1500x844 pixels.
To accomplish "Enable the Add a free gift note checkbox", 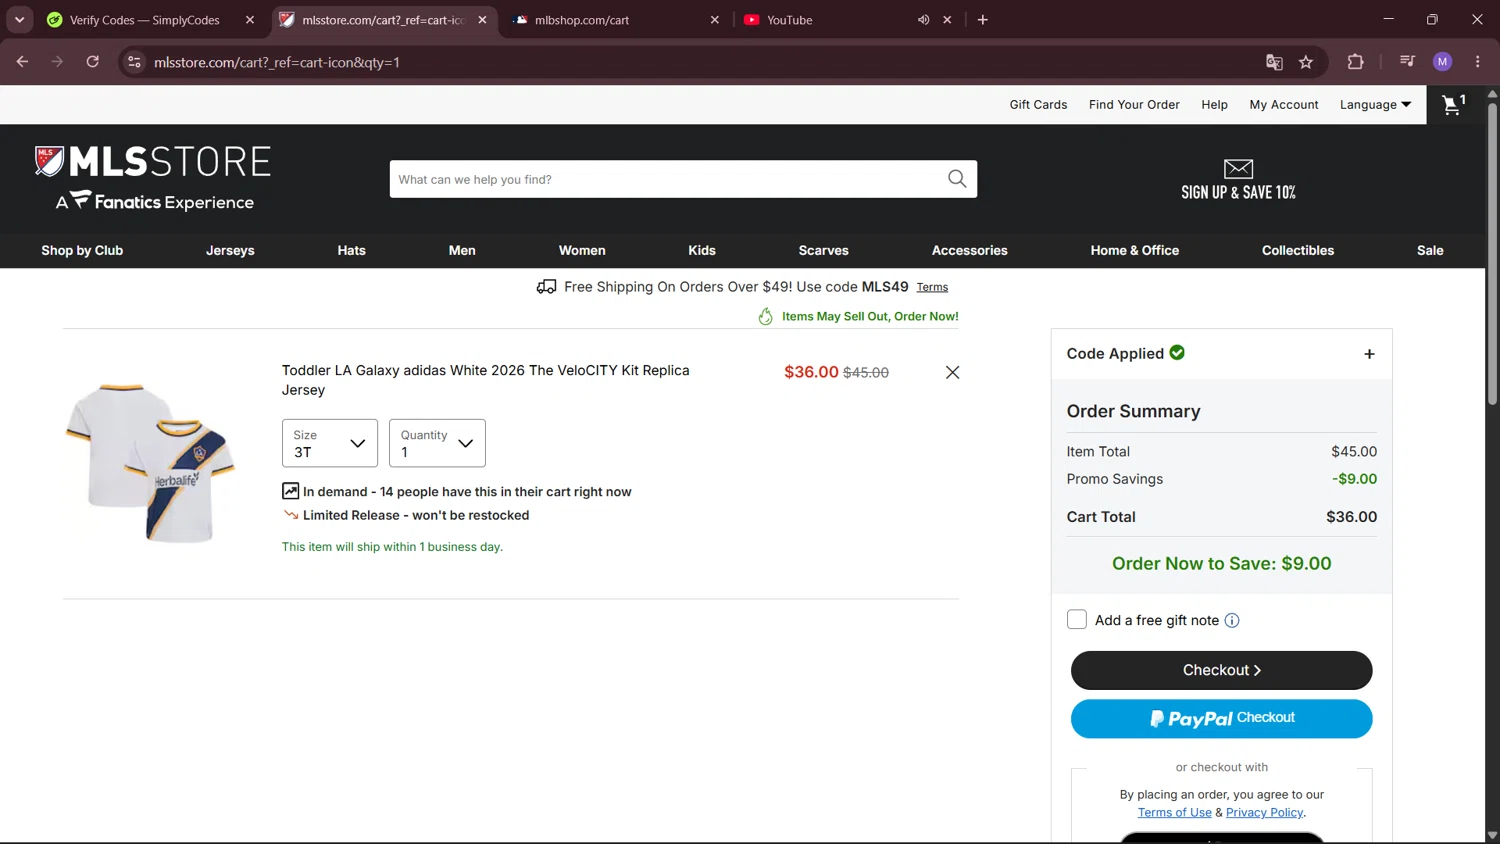I will [1077, 620].
